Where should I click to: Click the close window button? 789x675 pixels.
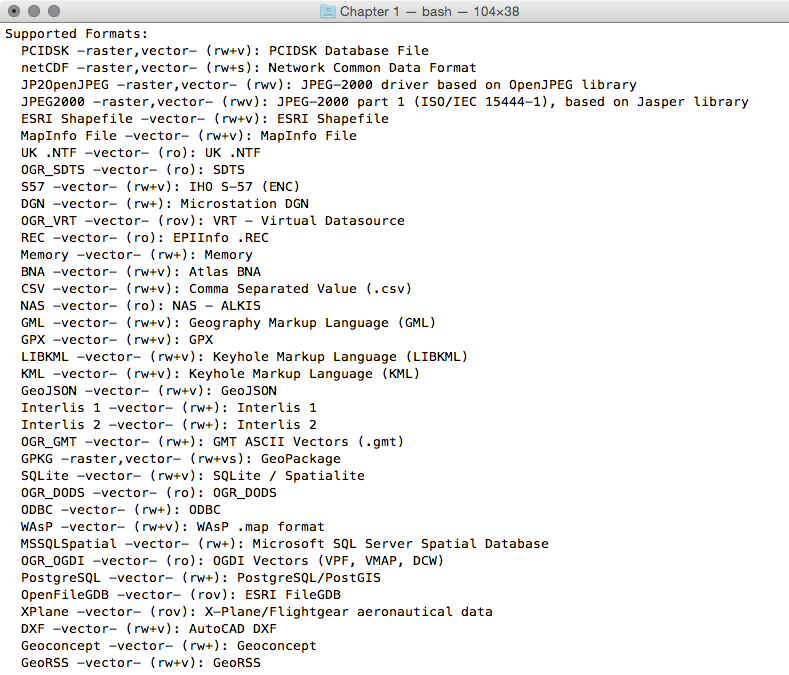pyautogui.click(x=14, y=11)
